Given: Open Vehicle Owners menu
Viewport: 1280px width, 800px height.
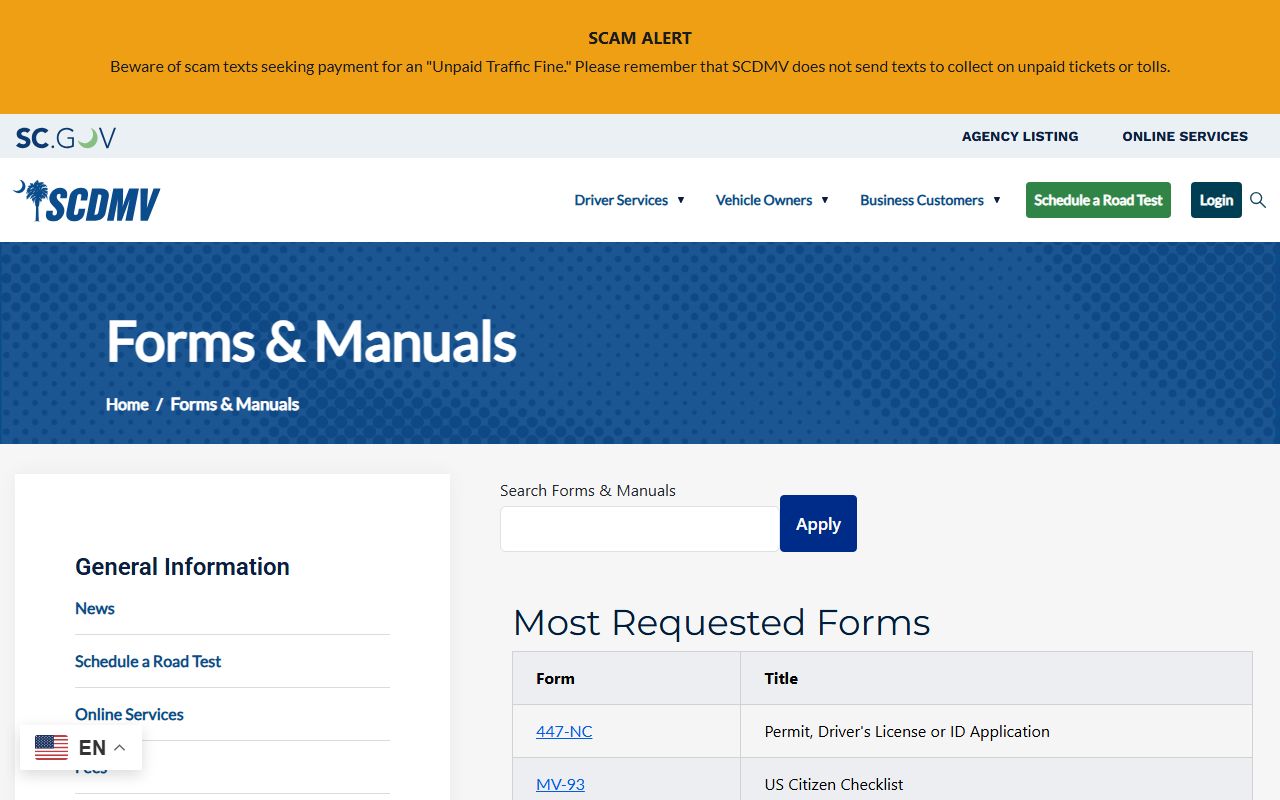Looking at the screenshot, I should pyautogui.click(x=764, y=200).
